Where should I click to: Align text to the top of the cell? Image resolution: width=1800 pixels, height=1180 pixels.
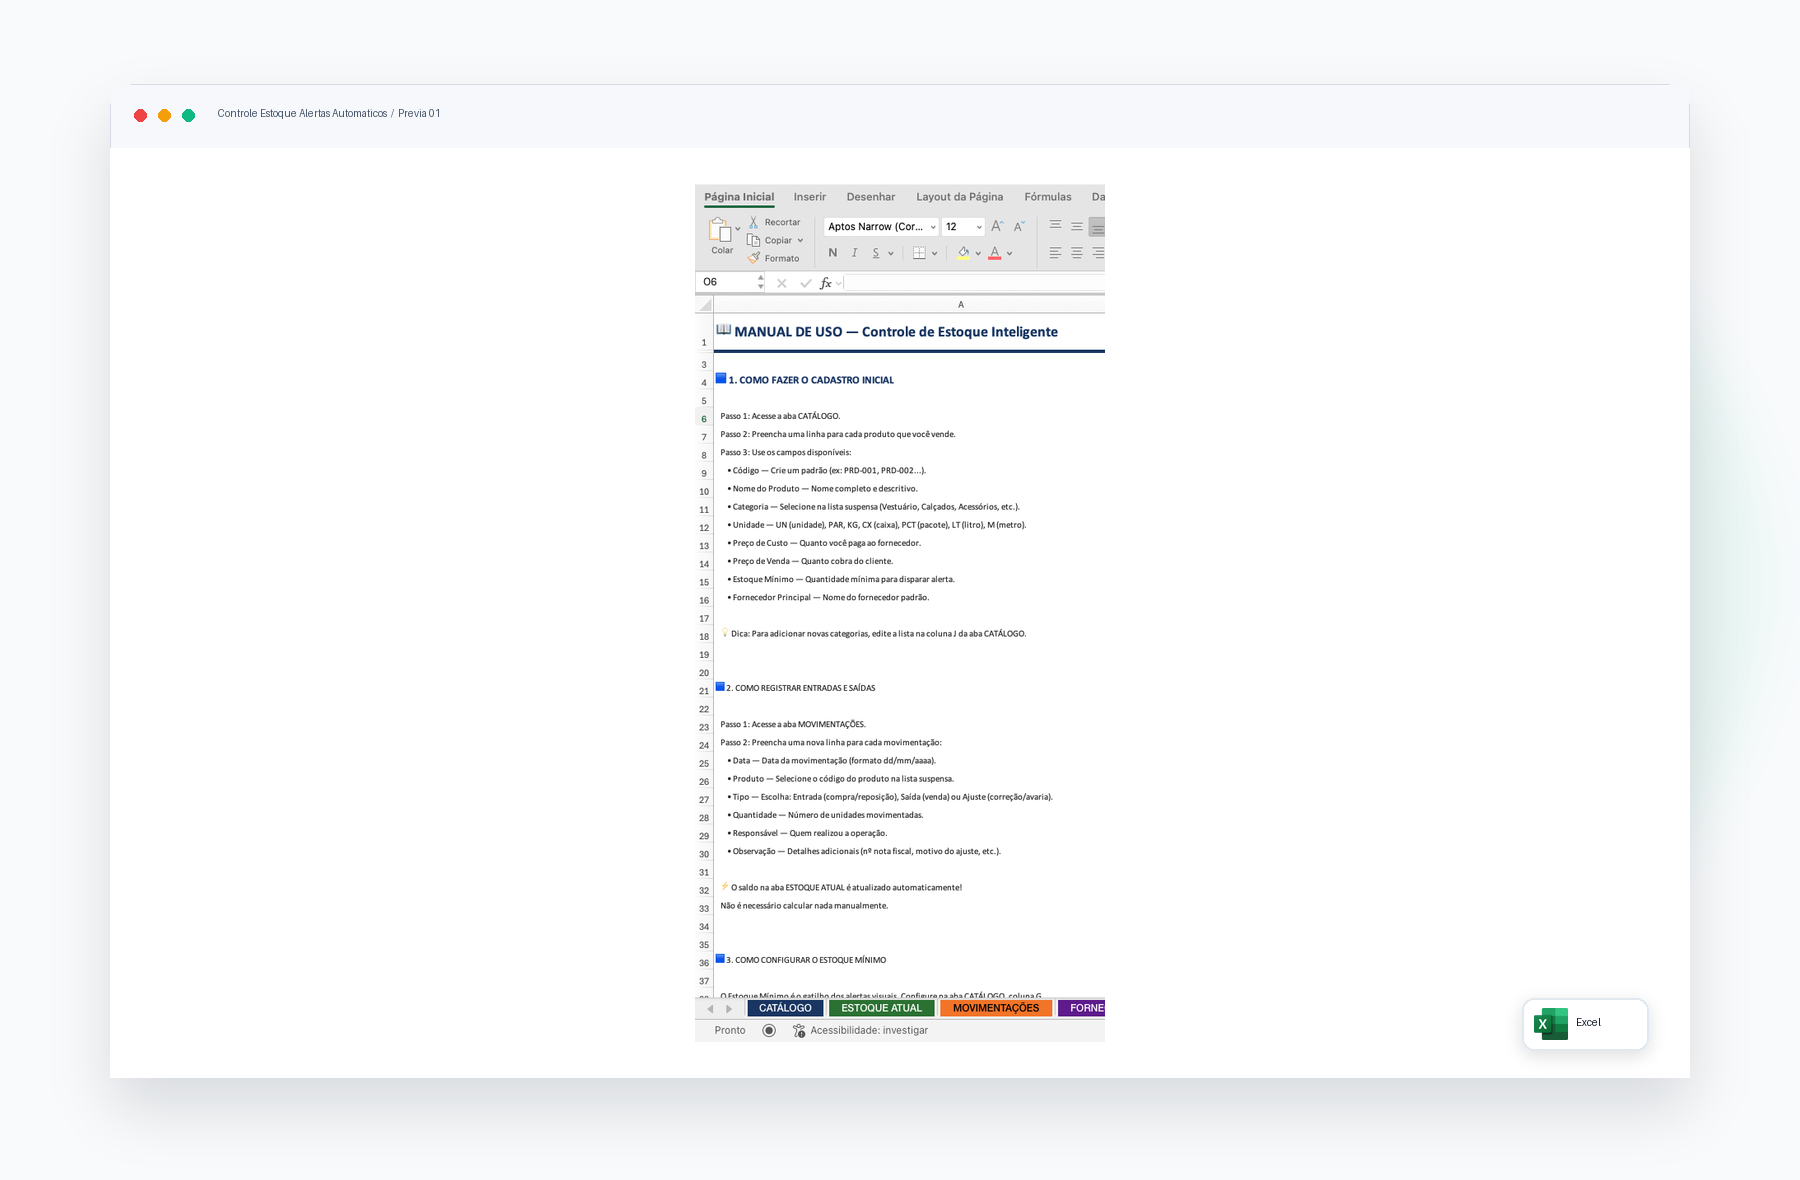pyautogui.click(x=1055, y=226)
